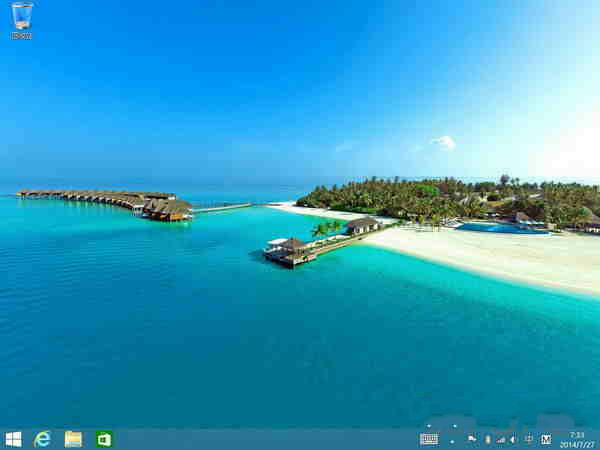Screen dimensions: 600x450
Task: Launch Internet Explorer from the taskbar
Action: (42, 439)
